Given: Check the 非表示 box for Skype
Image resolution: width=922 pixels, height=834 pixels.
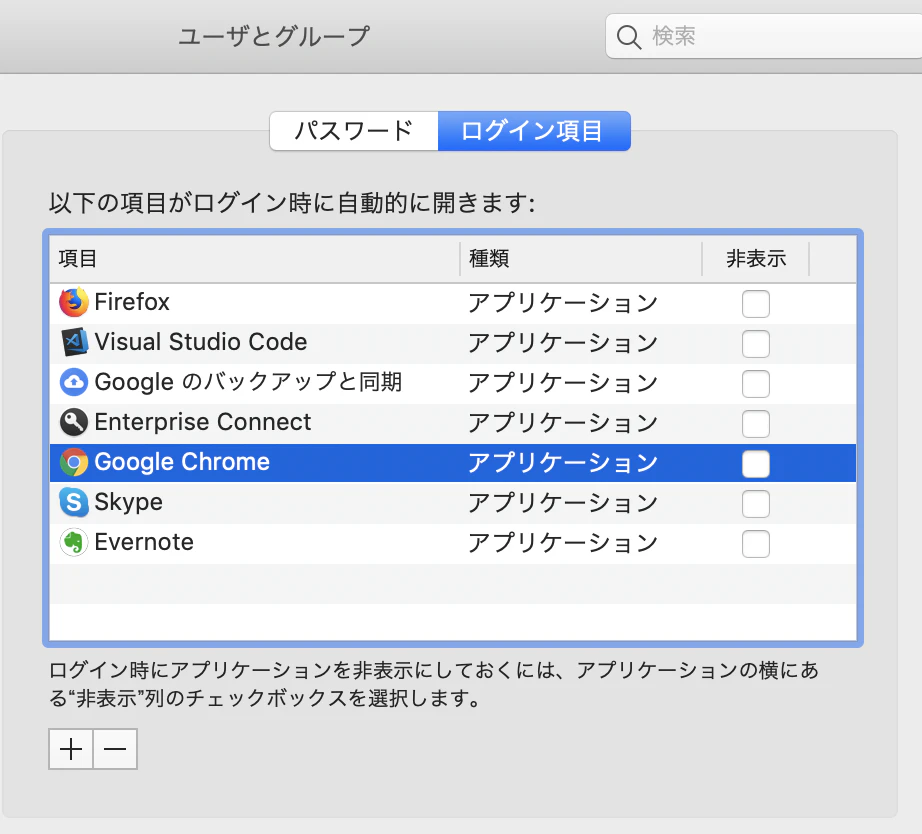Looking at the screenshot, I should [x=755, y=503].
